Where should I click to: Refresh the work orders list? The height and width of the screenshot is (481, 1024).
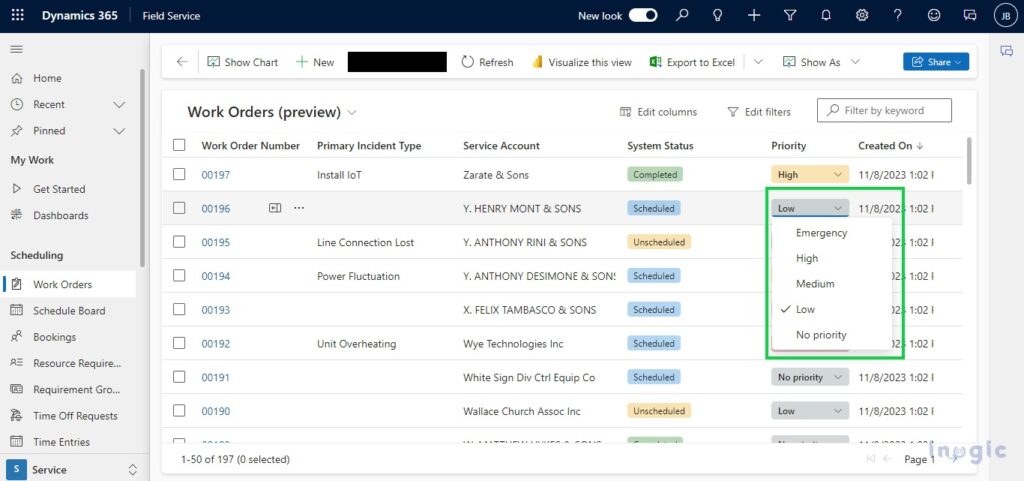(487, 62)
